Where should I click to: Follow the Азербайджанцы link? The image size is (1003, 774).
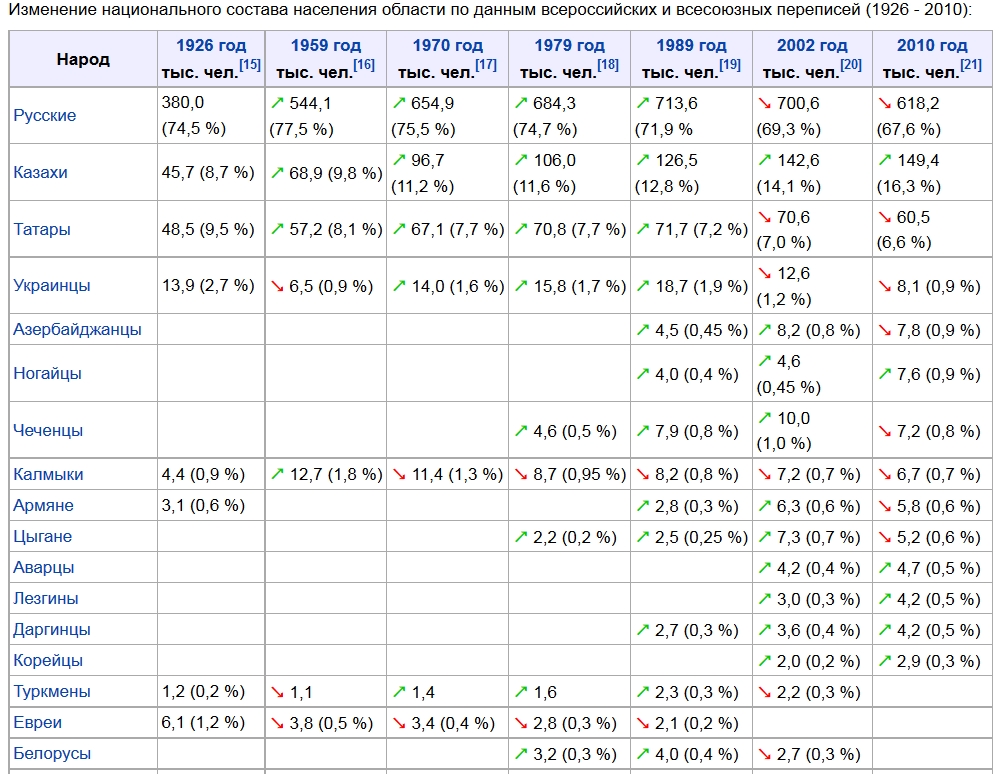click(78, 330)
